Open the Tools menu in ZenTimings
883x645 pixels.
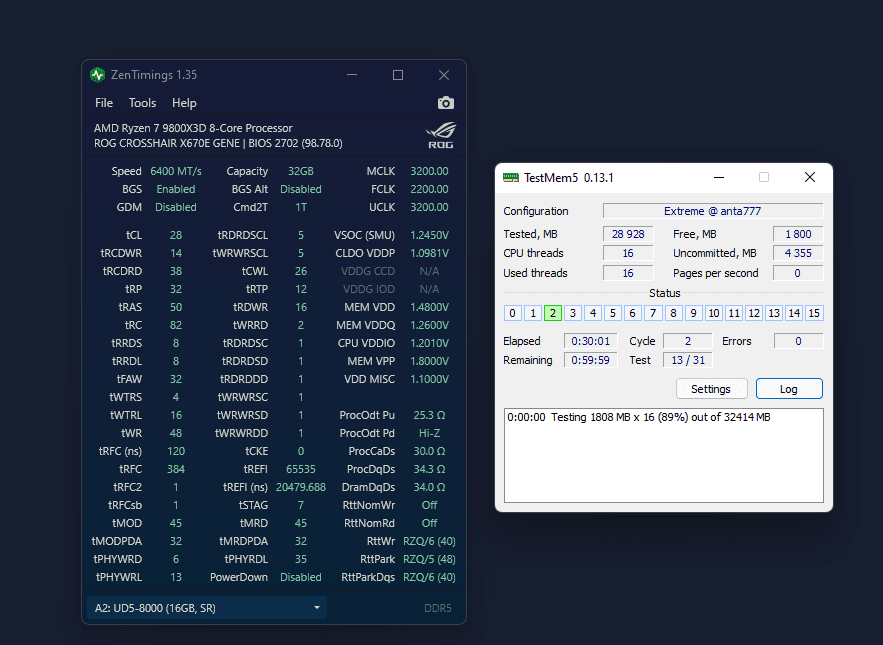[142, 103]
